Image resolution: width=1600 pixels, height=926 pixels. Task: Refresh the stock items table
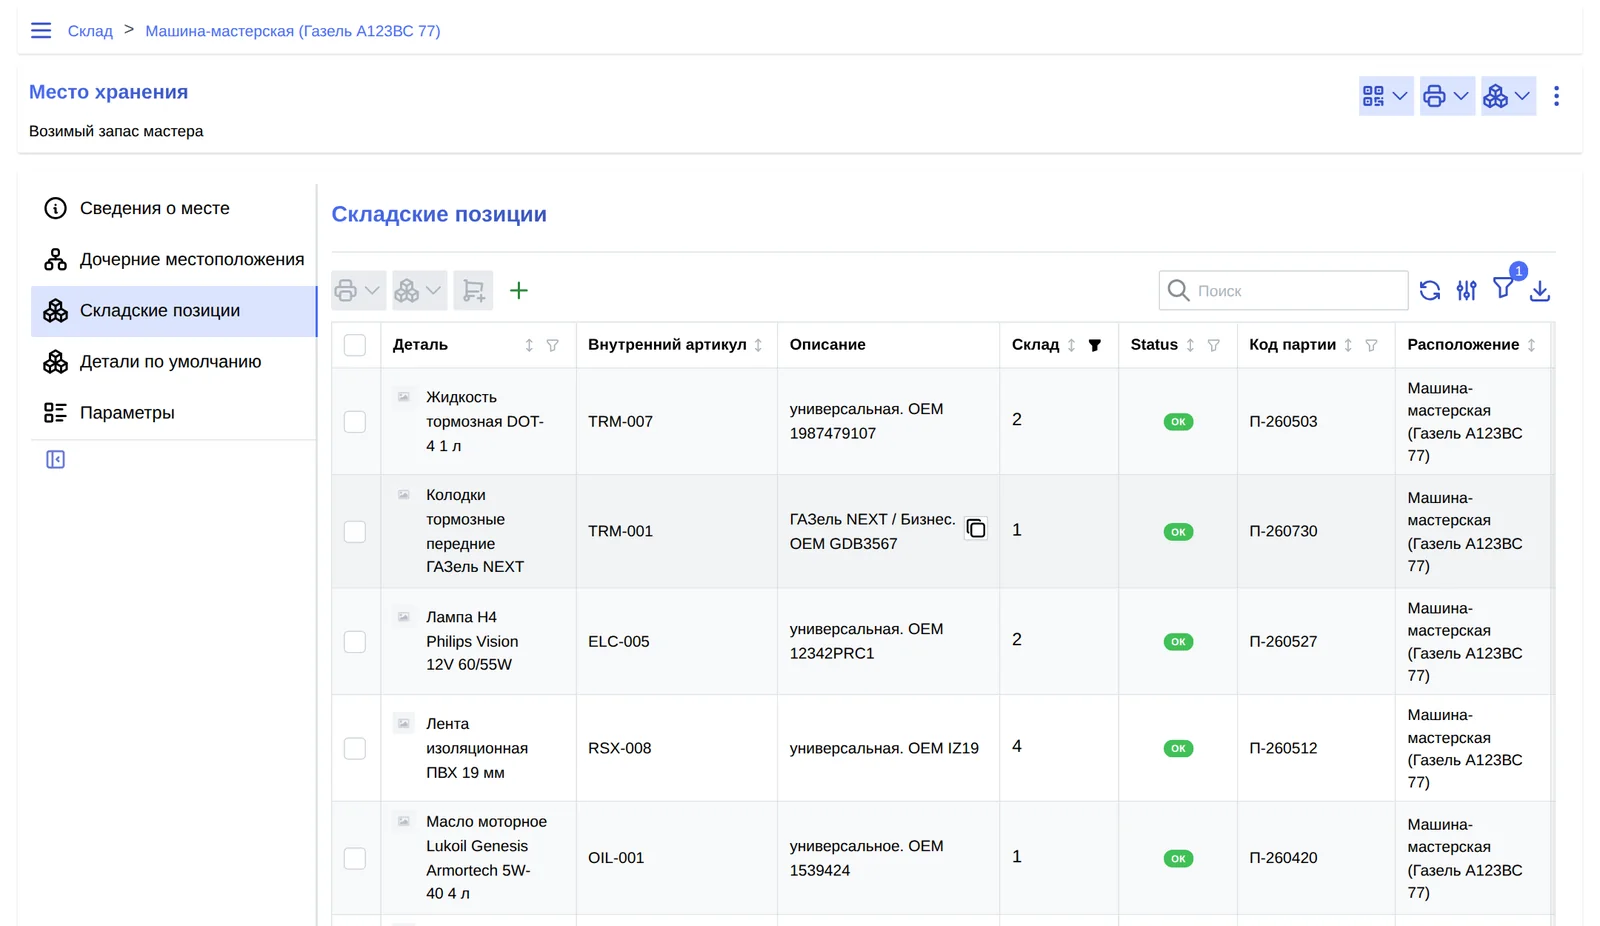(x=1430, y=291)
